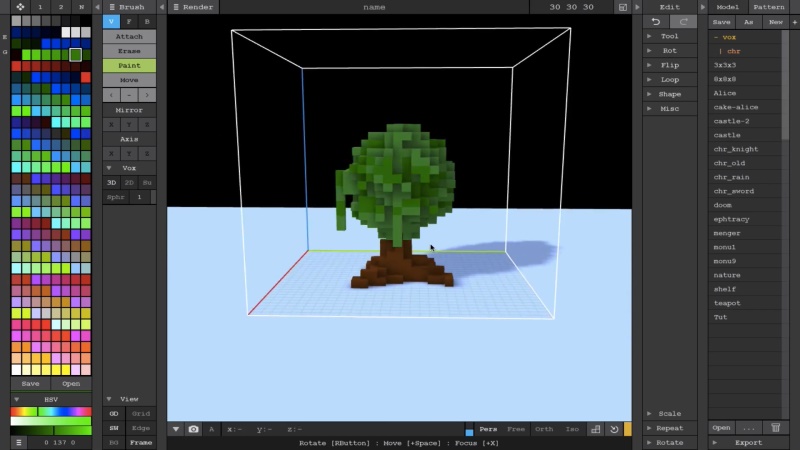
Task: Click the palette move arrows icon
Action: click(x=21, y=6)
